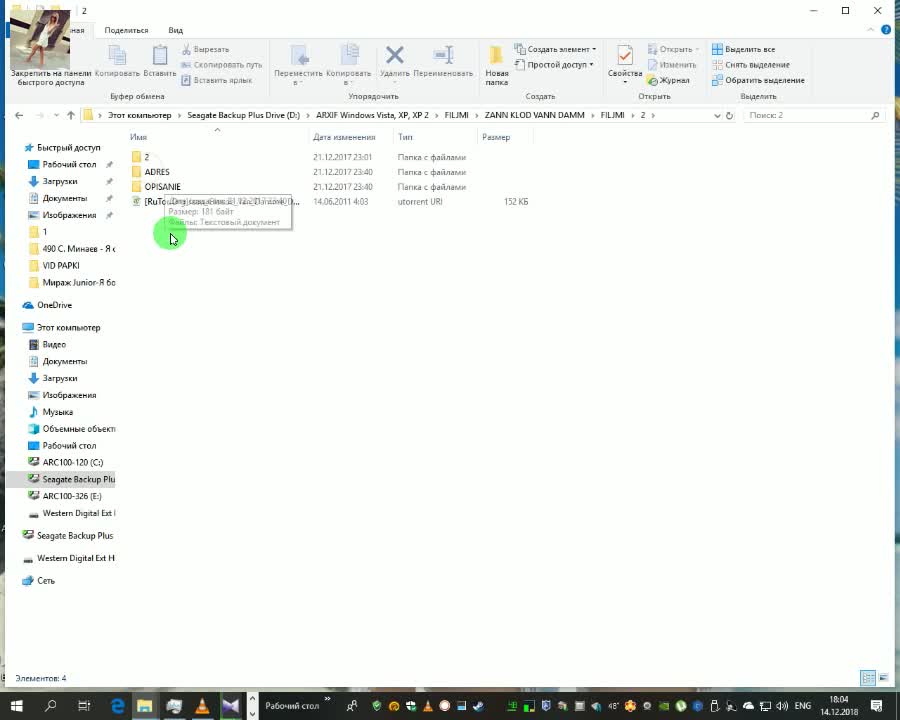
Task: Open VLC media player from taskbar
Action: (x=202, y=706)
